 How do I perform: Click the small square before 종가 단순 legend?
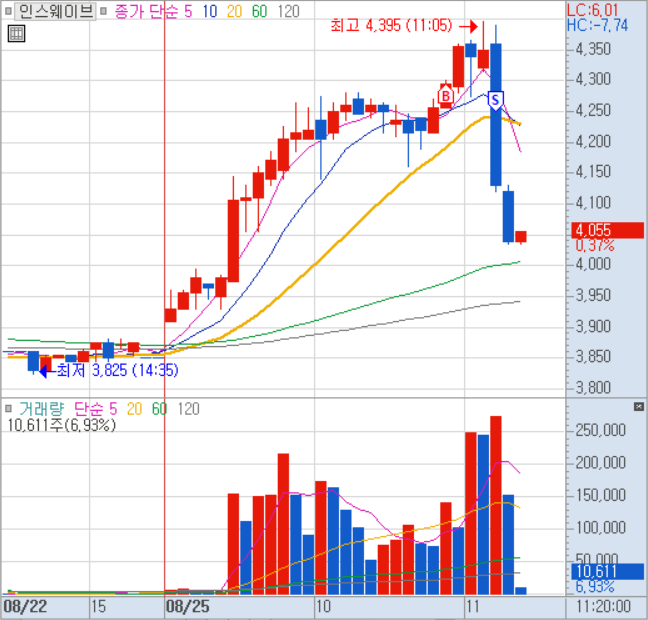(106, 12)
